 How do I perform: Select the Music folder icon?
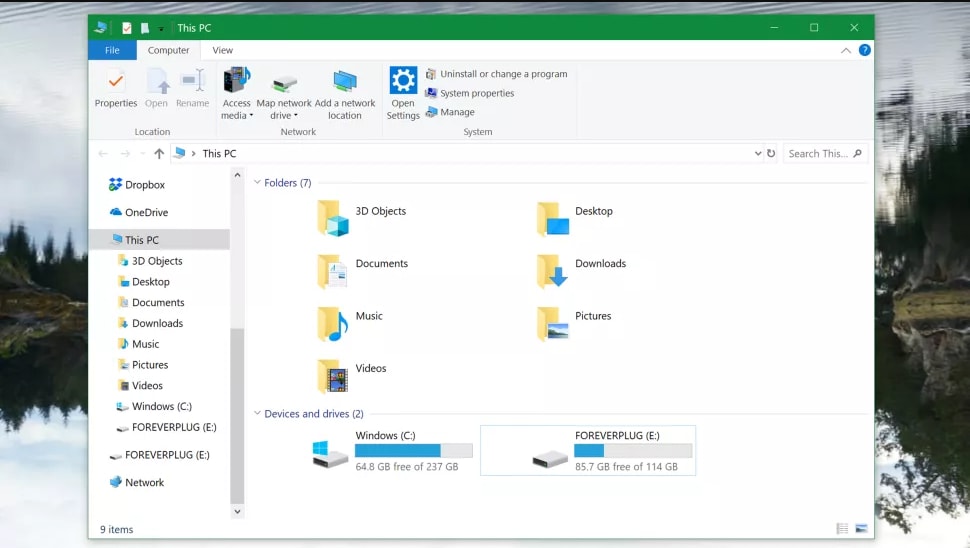coord(333,323)
